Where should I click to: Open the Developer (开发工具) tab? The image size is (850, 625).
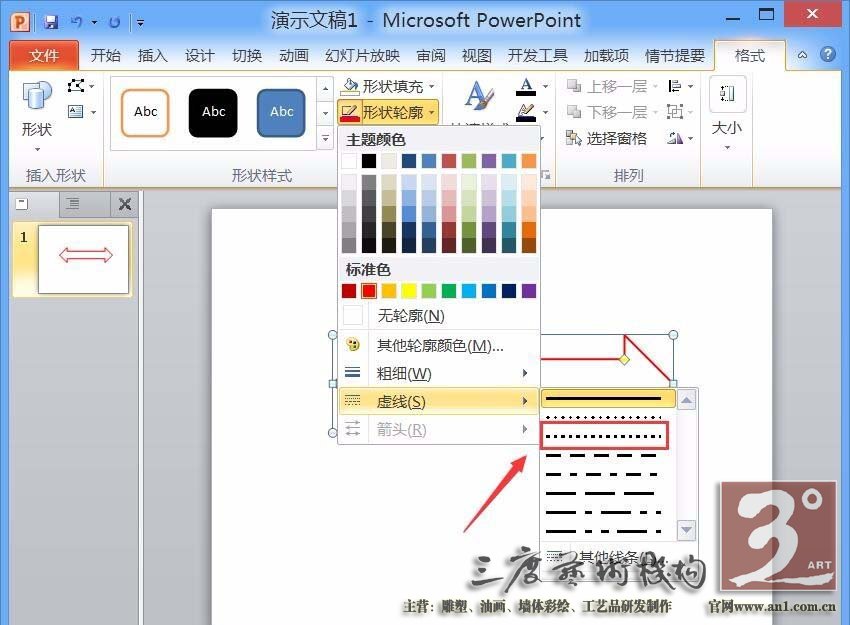tap(538, 55)
